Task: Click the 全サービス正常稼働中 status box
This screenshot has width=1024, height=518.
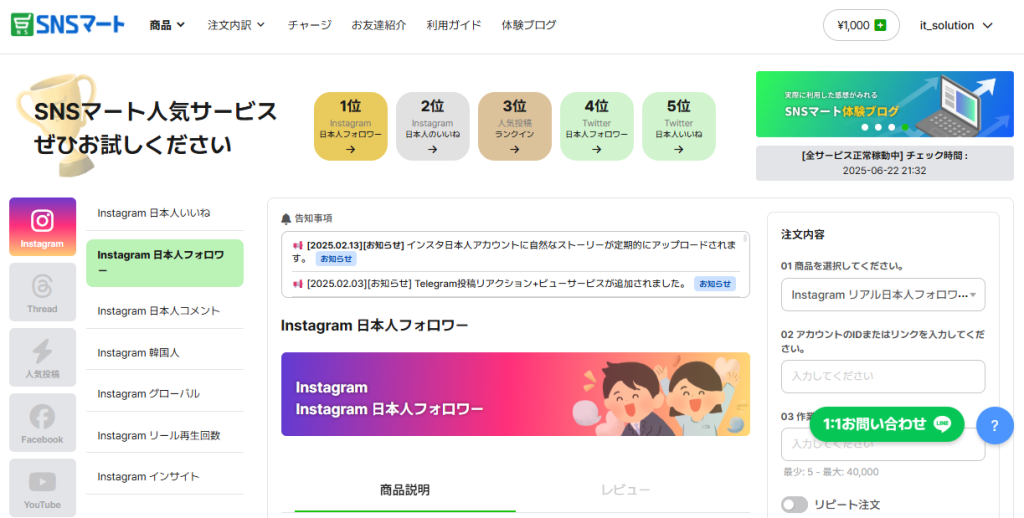Action: tap(885, 163)
